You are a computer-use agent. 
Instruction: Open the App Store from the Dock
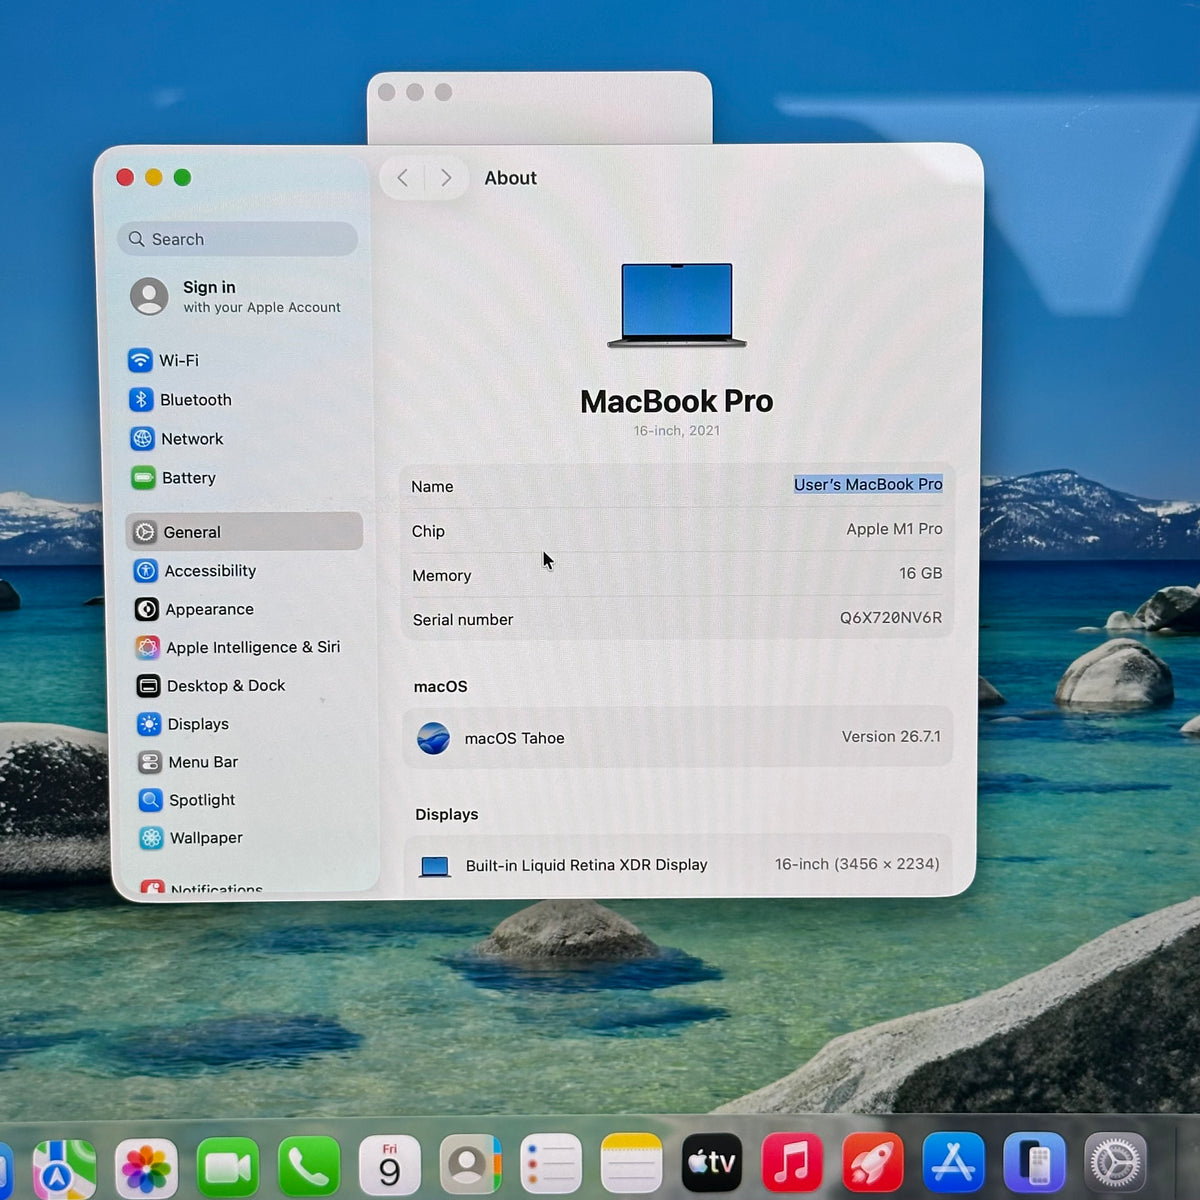(953, 1163)
